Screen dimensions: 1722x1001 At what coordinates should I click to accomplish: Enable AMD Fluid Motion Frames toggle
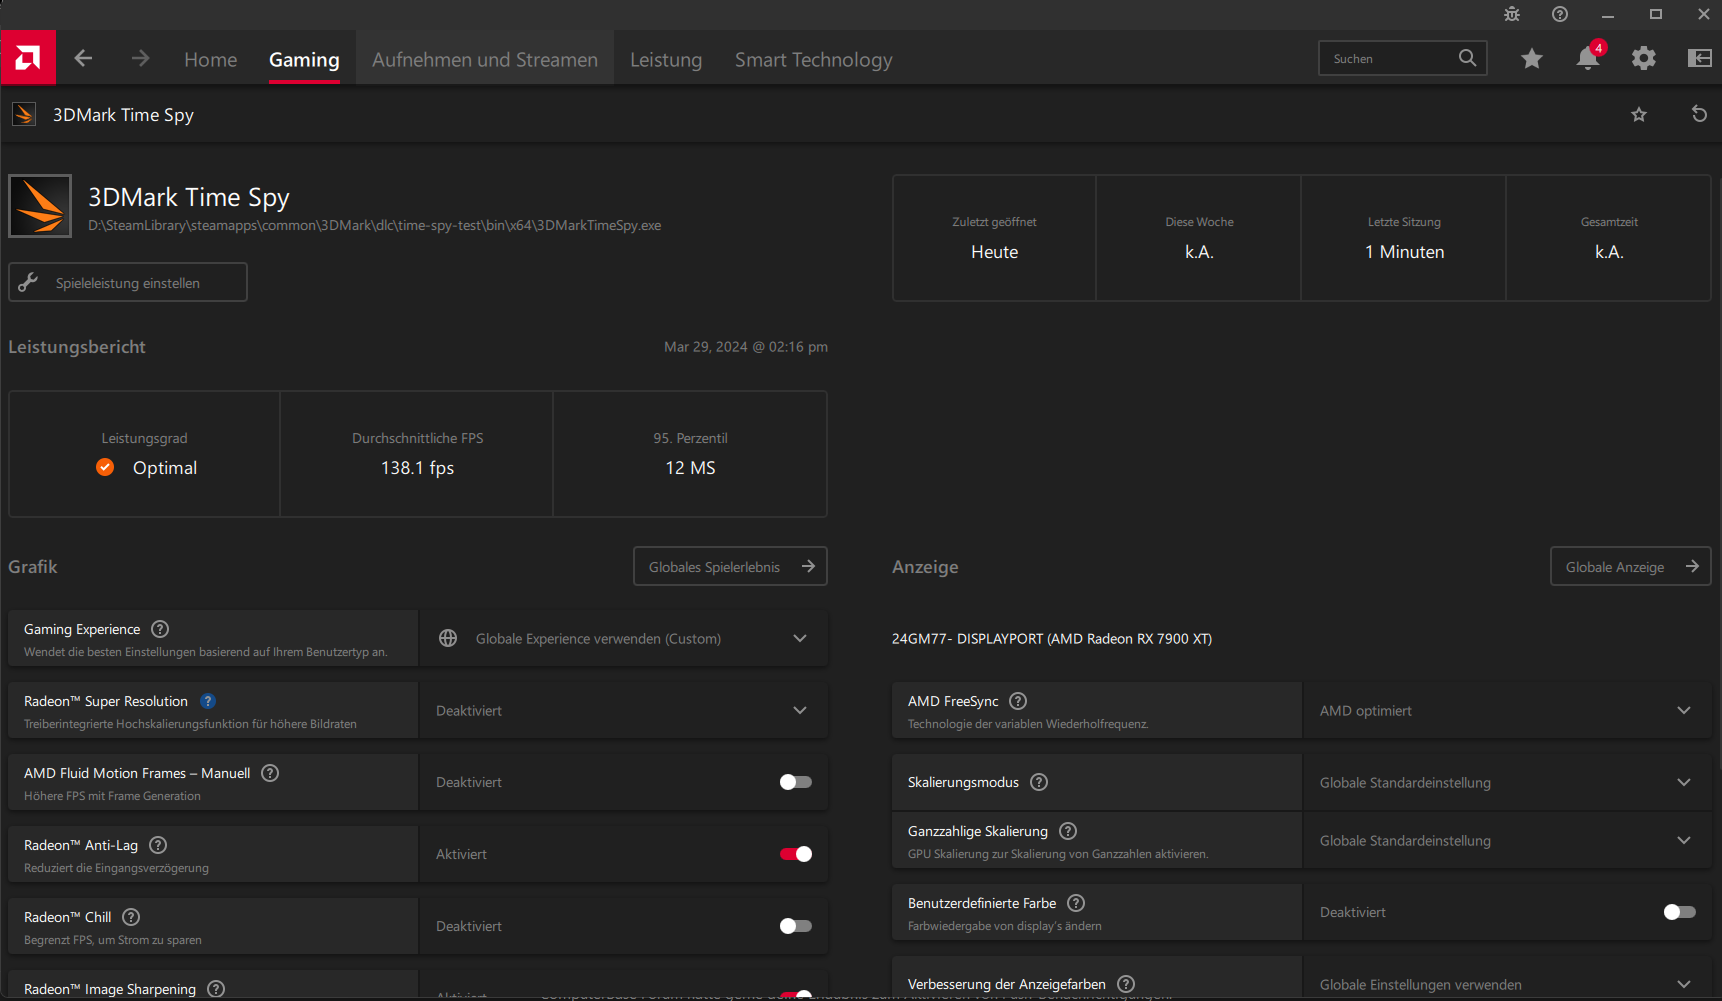pos(796,782)
